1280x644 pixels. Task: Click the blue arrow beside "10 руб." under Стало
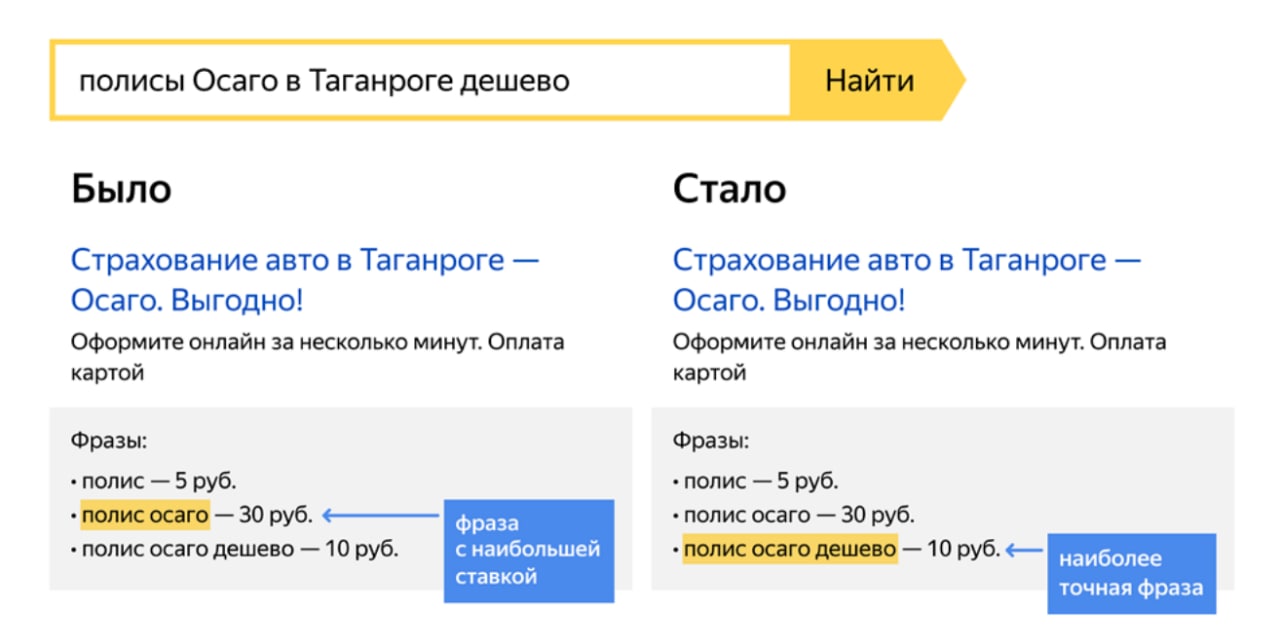(x=1024, y=550)
